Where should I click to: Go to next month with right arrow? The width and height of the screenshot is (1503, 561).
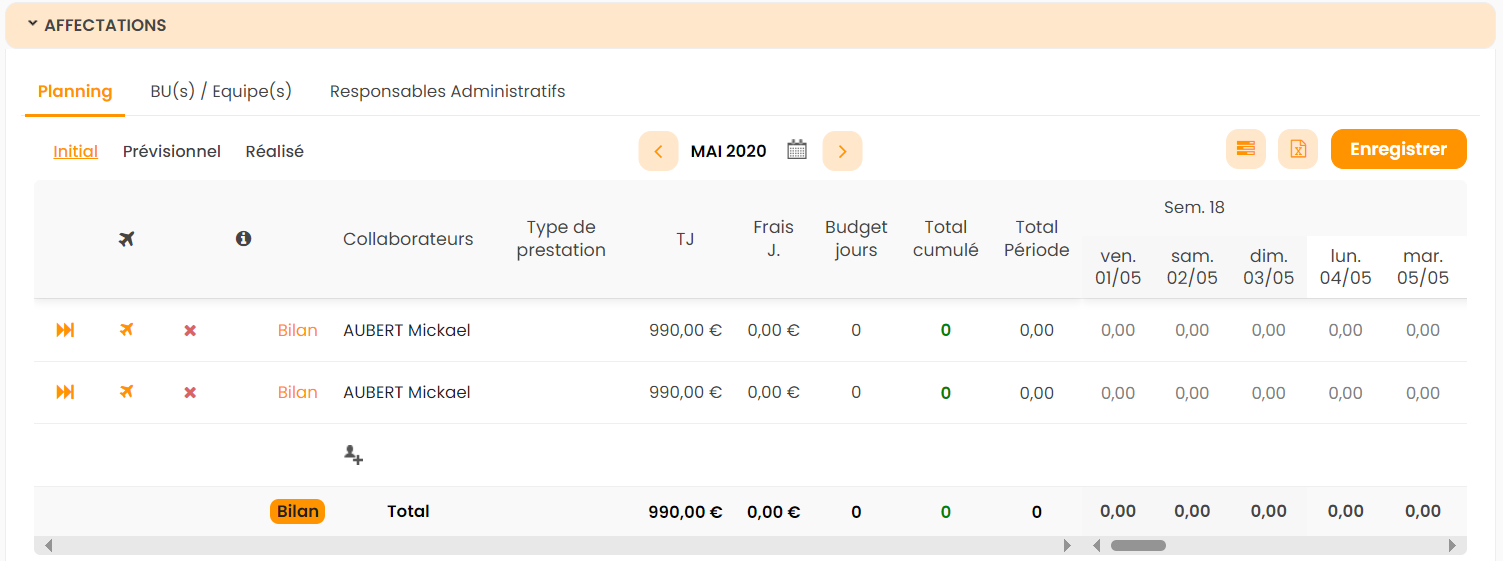pyautogui.click(x=842, y=151)
